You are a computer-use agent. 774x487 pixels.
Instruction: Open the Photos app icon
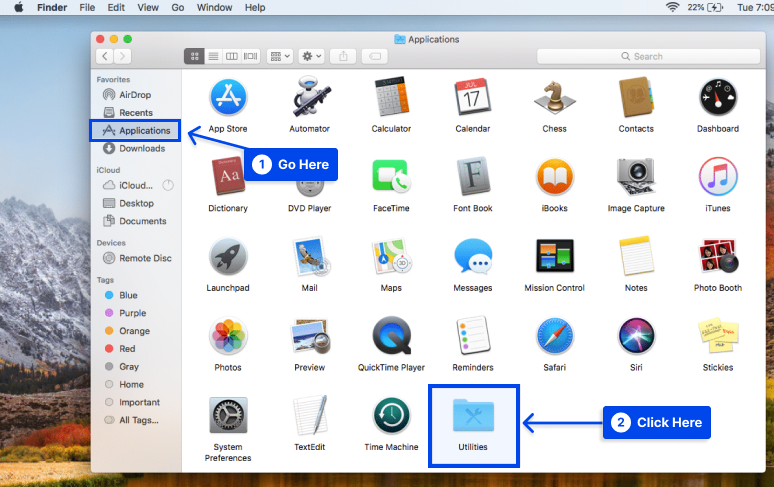(x=228, y=336)
